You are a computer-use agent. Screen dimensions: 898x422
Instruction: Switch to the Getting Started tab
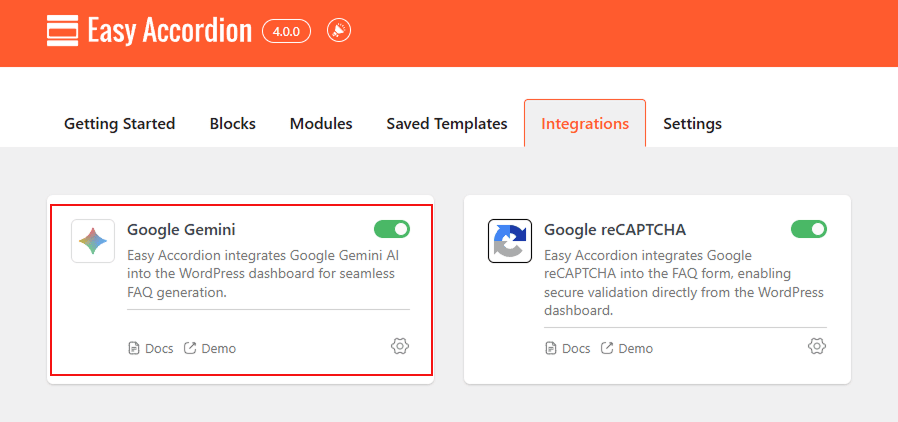click(x=120, y=124)
